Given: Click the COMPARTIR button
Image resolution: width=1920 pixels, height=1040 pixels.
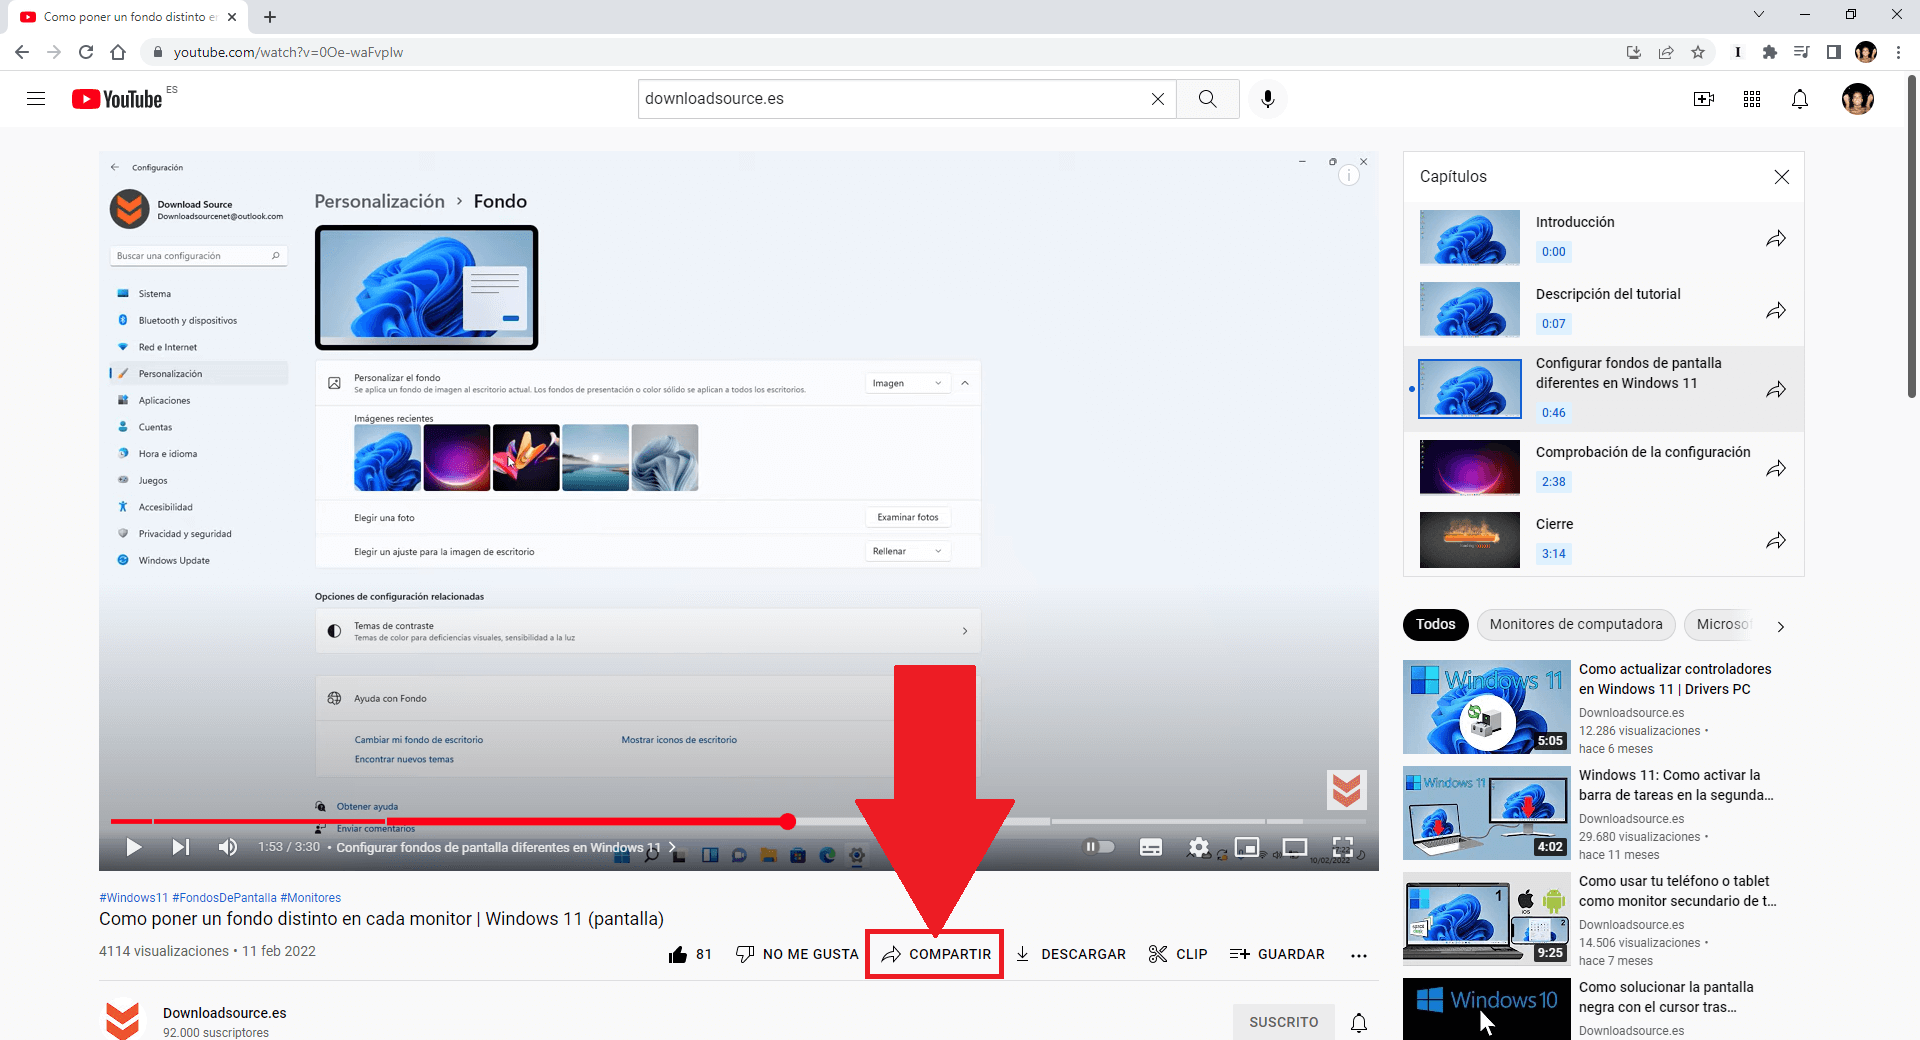Looking at the screenshot, I should click(935, 954).
